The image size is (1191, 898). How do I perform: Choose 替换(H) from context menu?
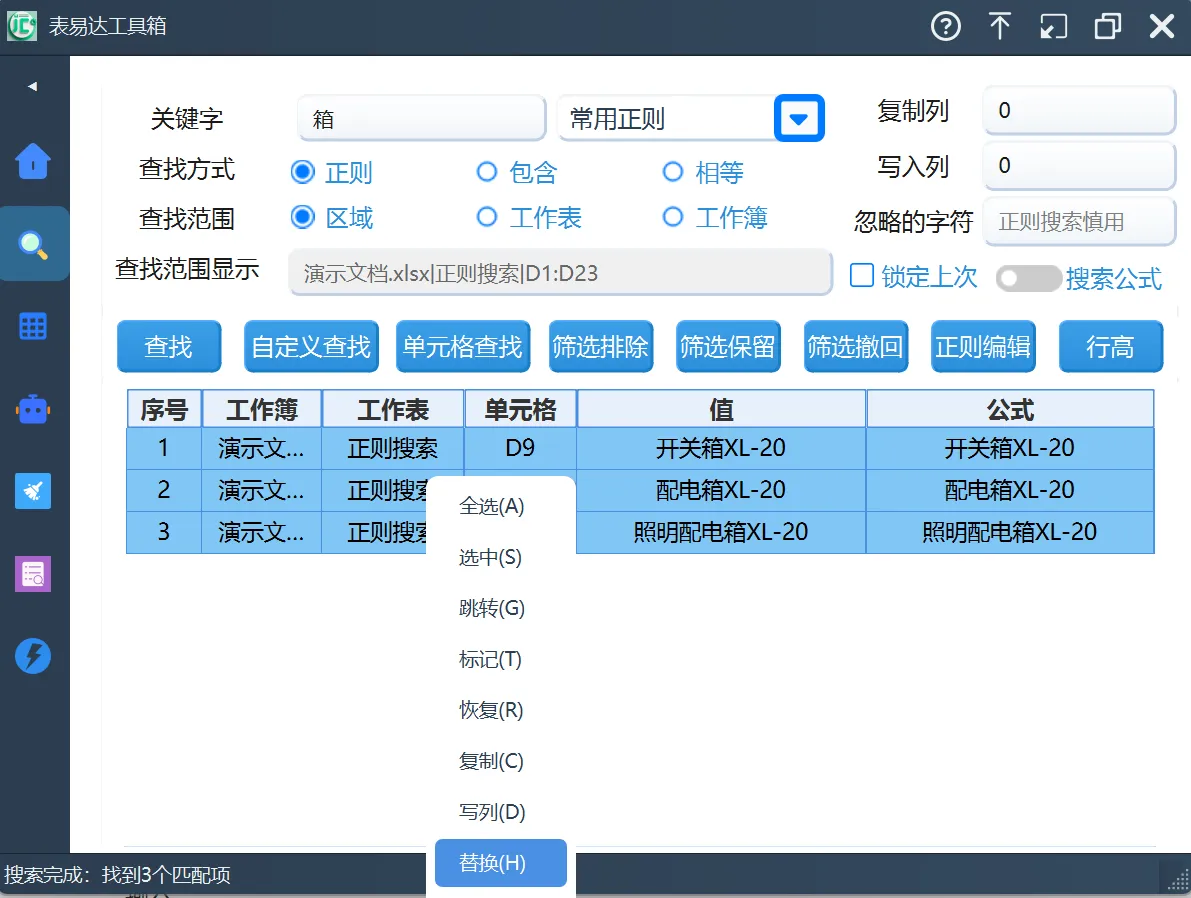tap(501, 863)
